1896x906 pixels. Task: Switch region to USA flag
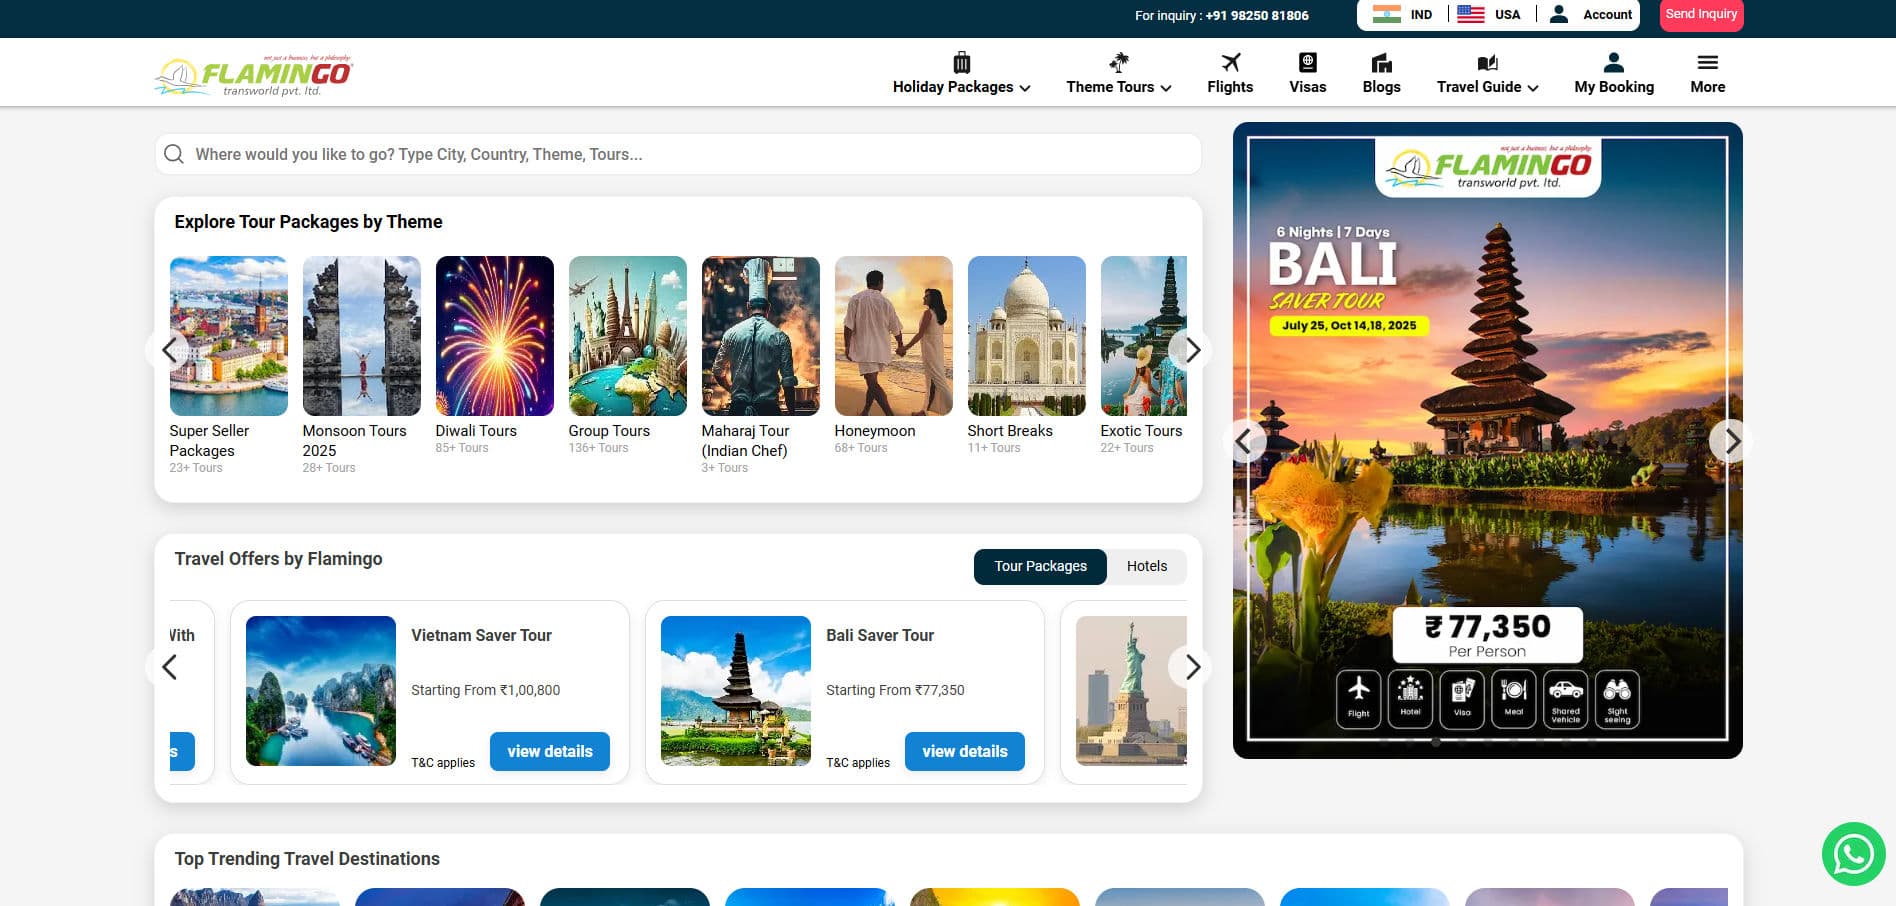1471,14
